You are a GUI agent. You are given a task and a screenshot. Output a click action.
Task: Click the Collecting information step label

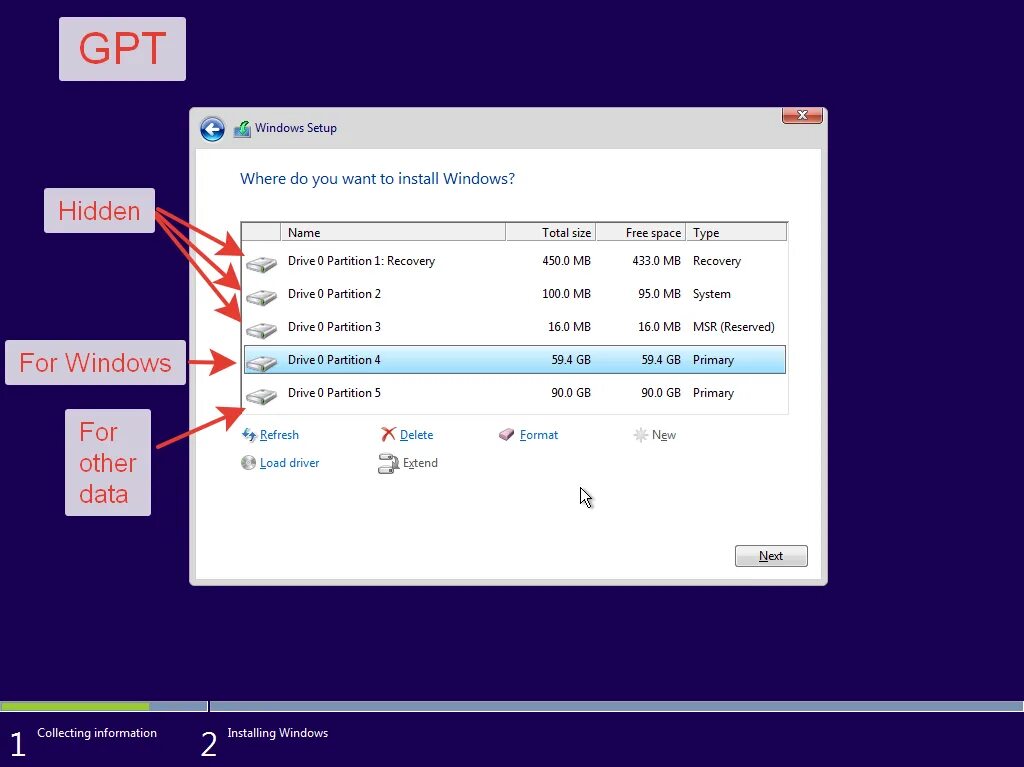coord(97,733)
